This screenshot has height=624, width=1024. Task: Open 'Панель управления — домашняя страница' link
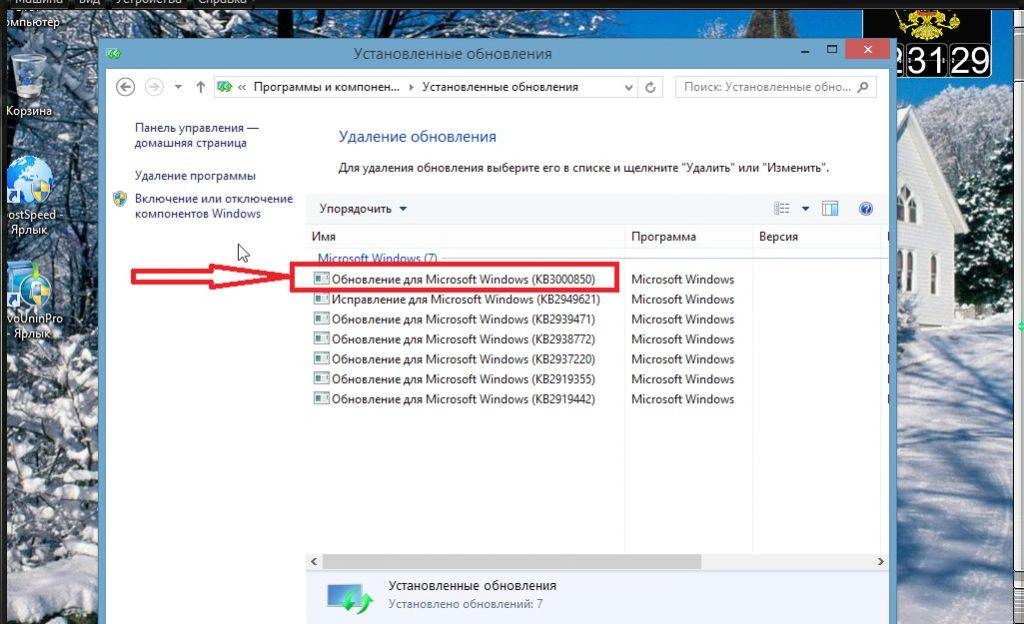197,135
